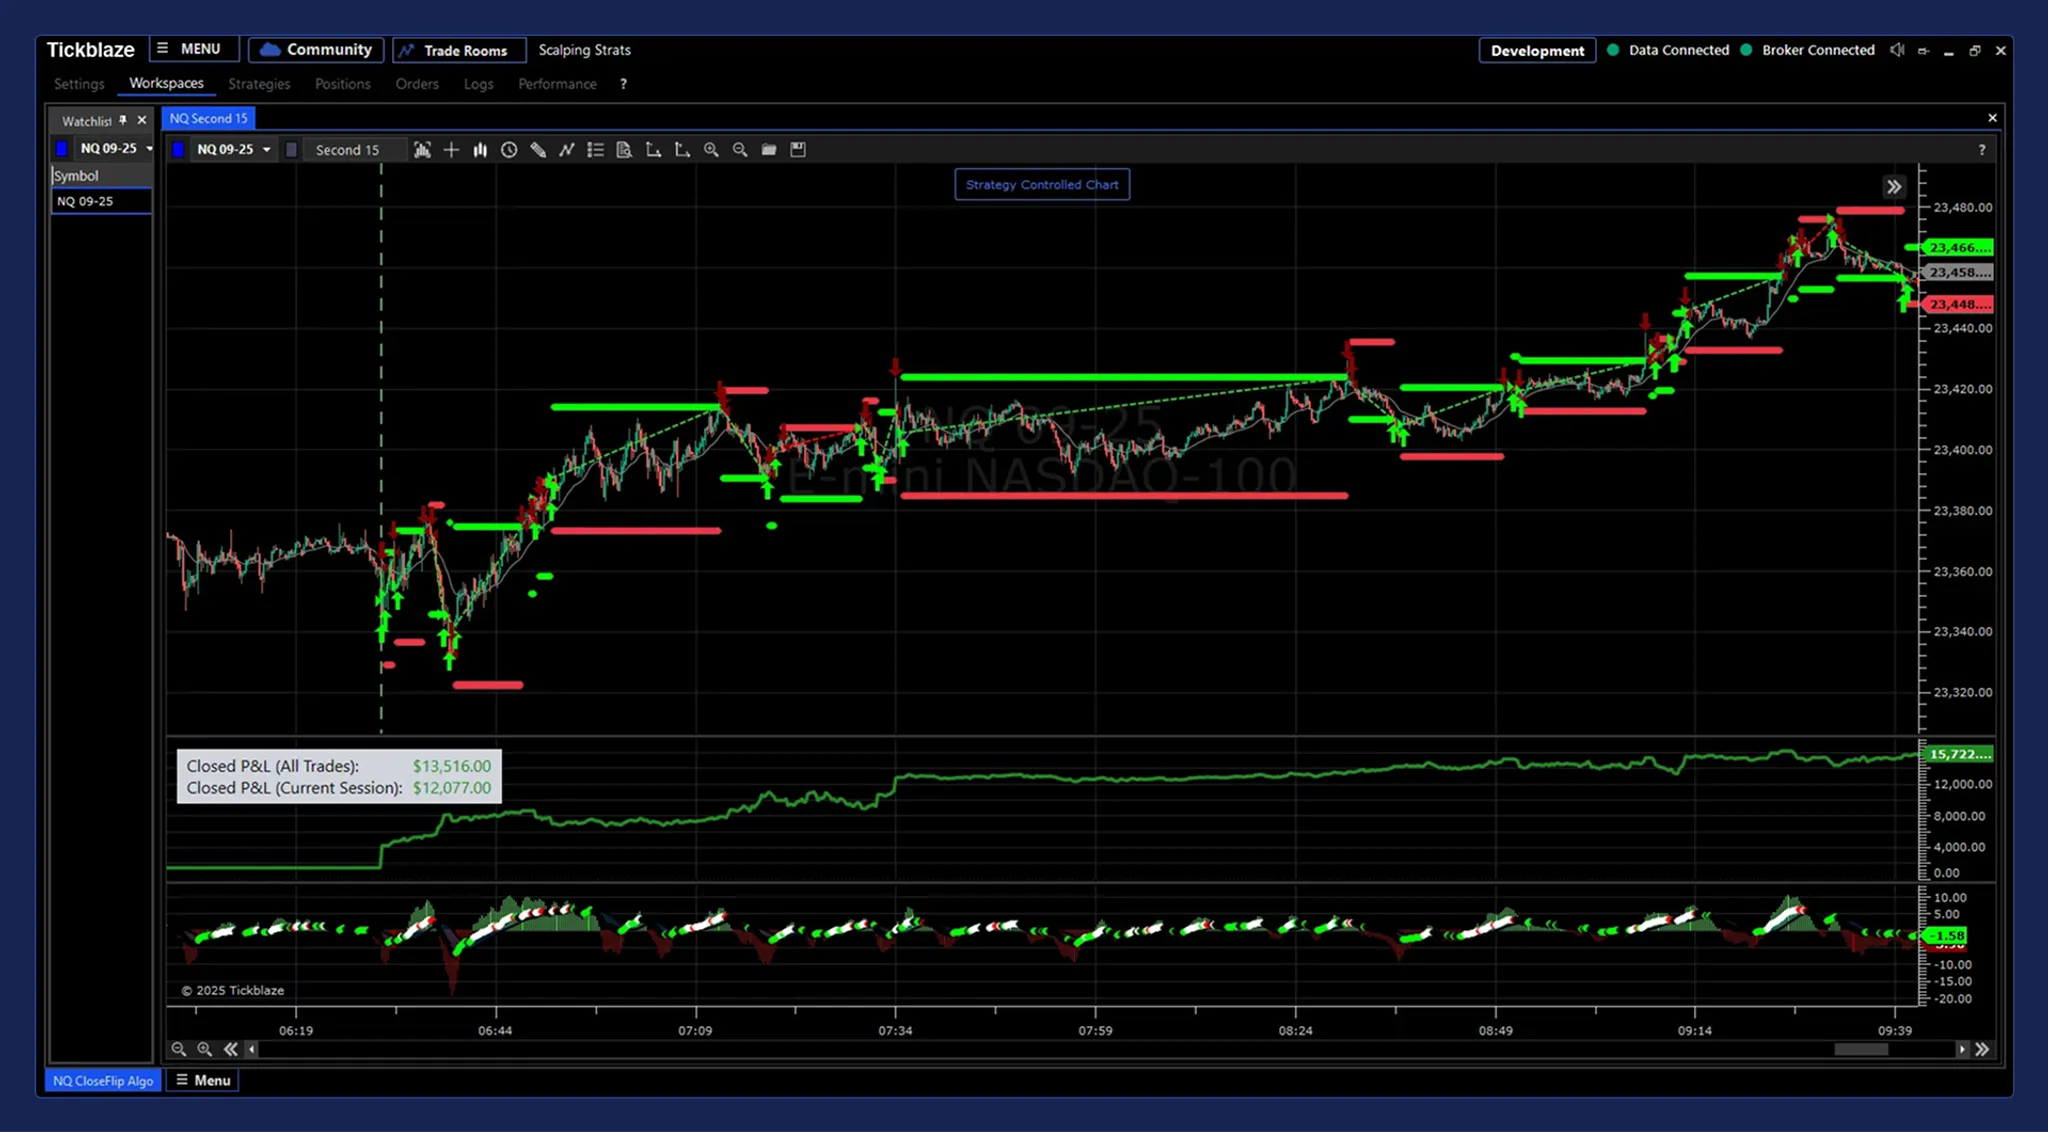Image resolution: width=2048 pixels, height=1132 pixels.
Task: Switch to the Strategies tab
Action: pos(259,84)
